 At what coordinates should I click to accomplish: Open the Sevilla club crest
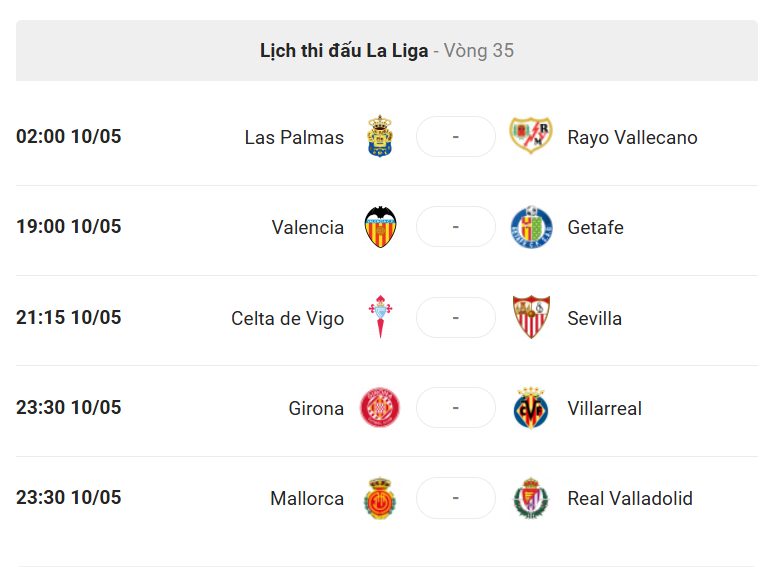click(531, 317)
